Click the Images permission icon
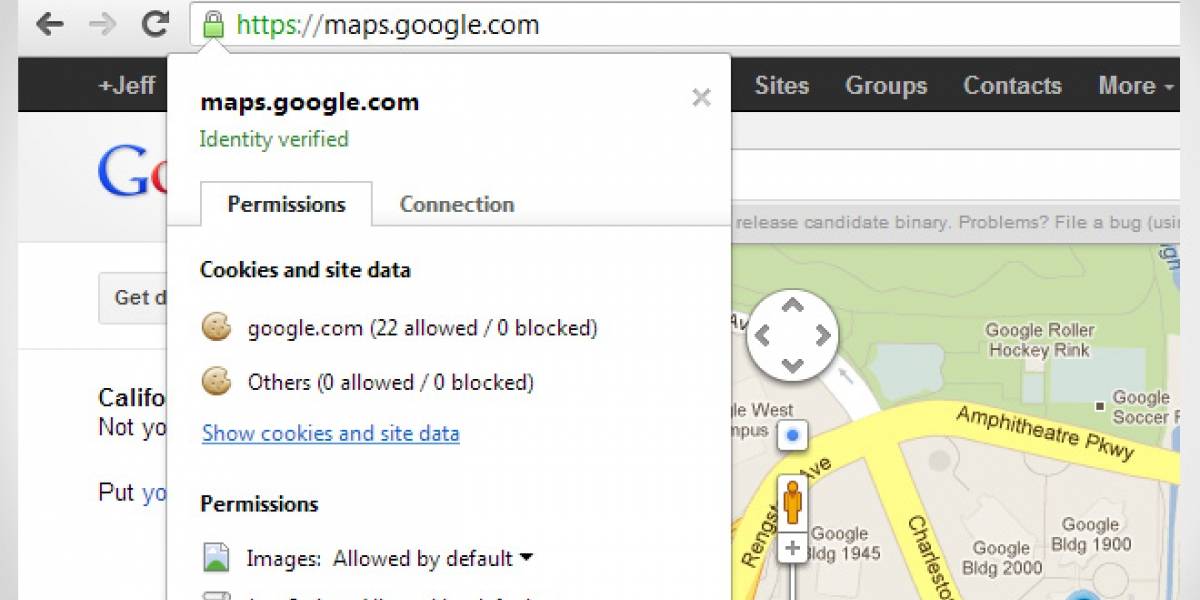Image resolution: width=1200 pixels, height=600 pixels. 216,557
